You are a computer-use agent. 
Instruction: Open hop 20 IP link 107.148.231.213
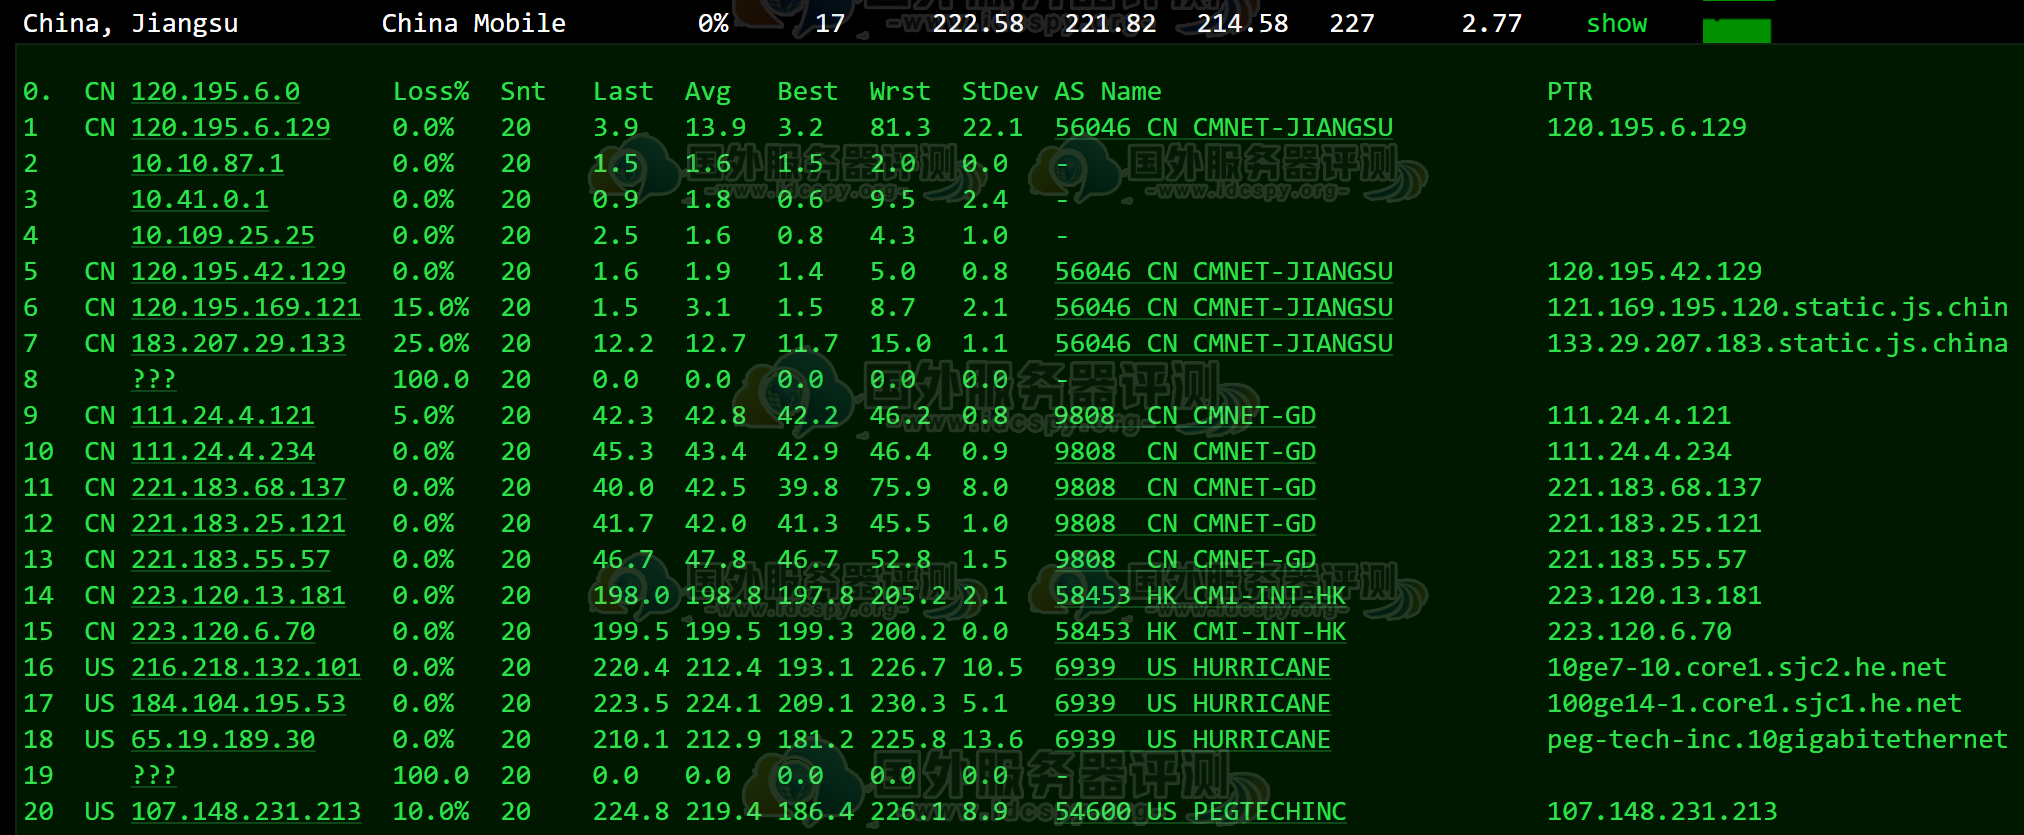pyautogui.click(x=246, y=811)
